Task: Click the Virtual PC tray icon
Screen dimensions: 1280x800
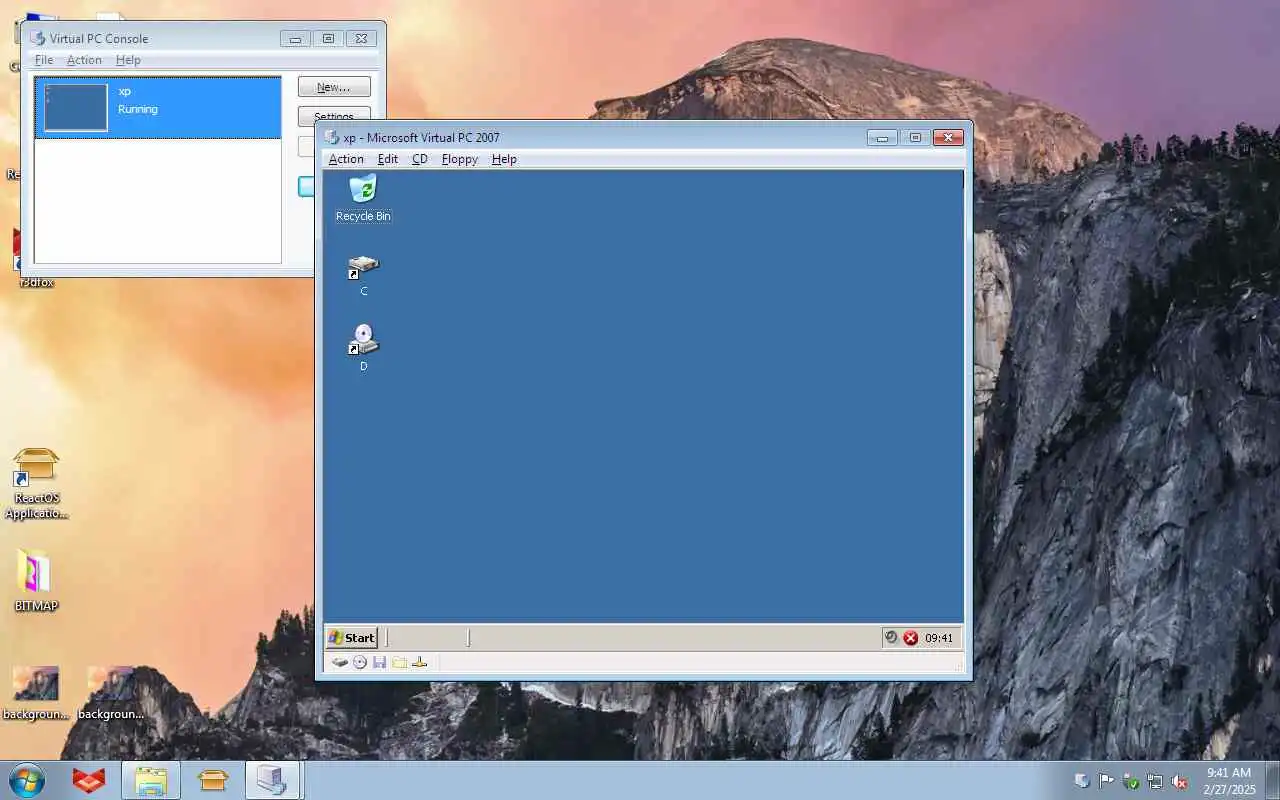Action: [x=1082, y=781]
